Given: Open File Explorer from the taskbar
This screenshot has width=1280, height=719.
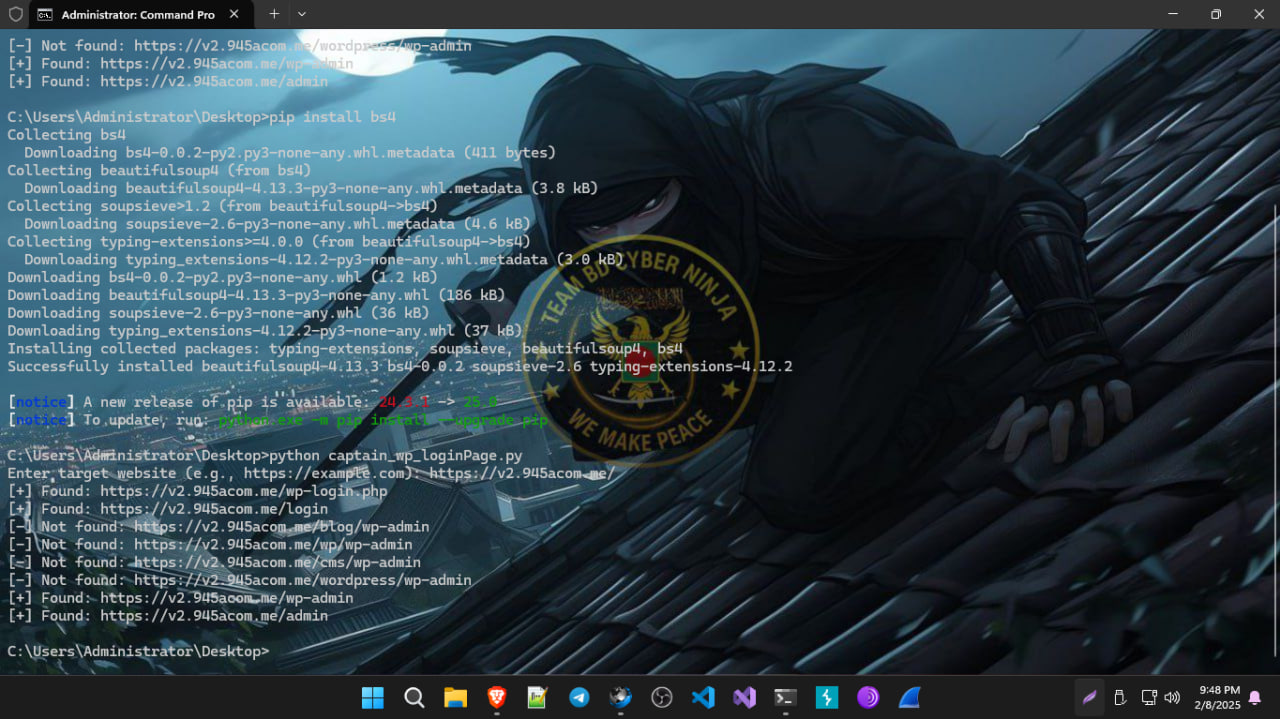Looking at the screenshot, I should [455, 697].
